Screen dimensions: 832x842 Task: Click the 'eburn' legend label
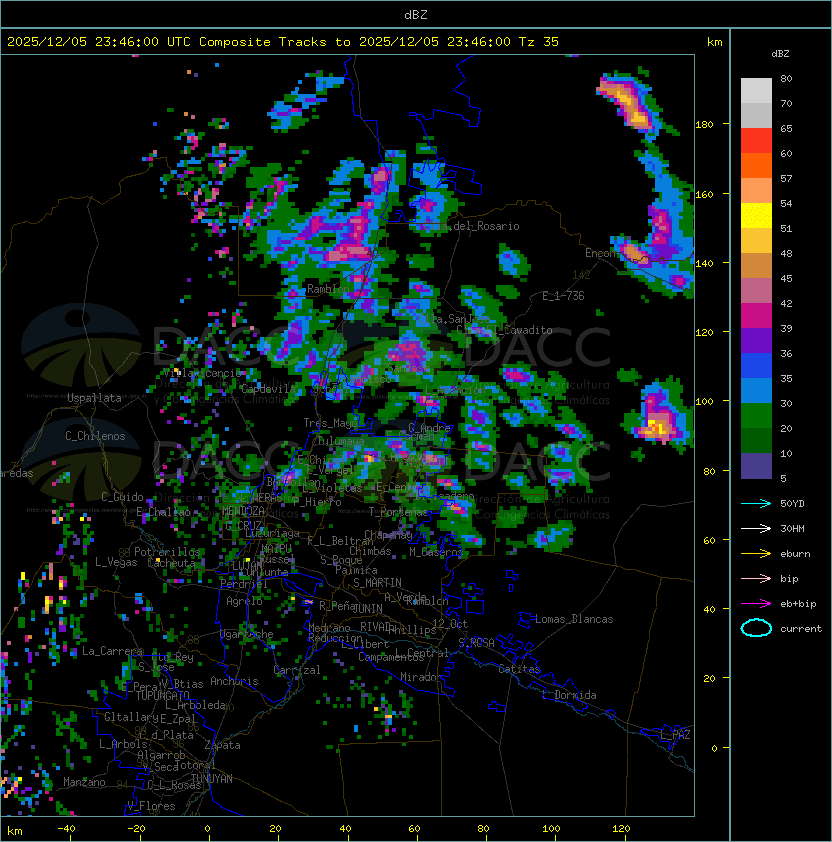click(795, 554)
